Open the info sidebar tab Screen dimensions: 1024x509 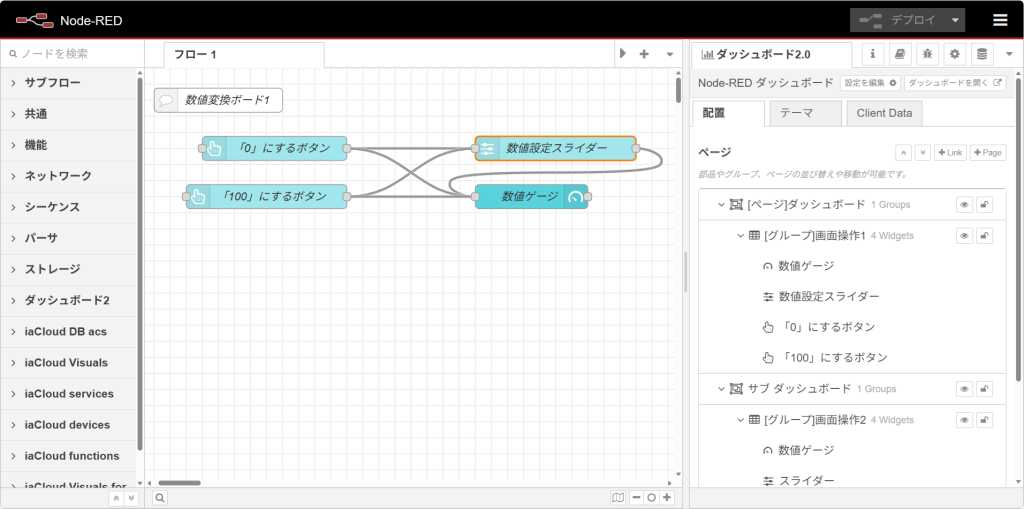coord(873,54)
